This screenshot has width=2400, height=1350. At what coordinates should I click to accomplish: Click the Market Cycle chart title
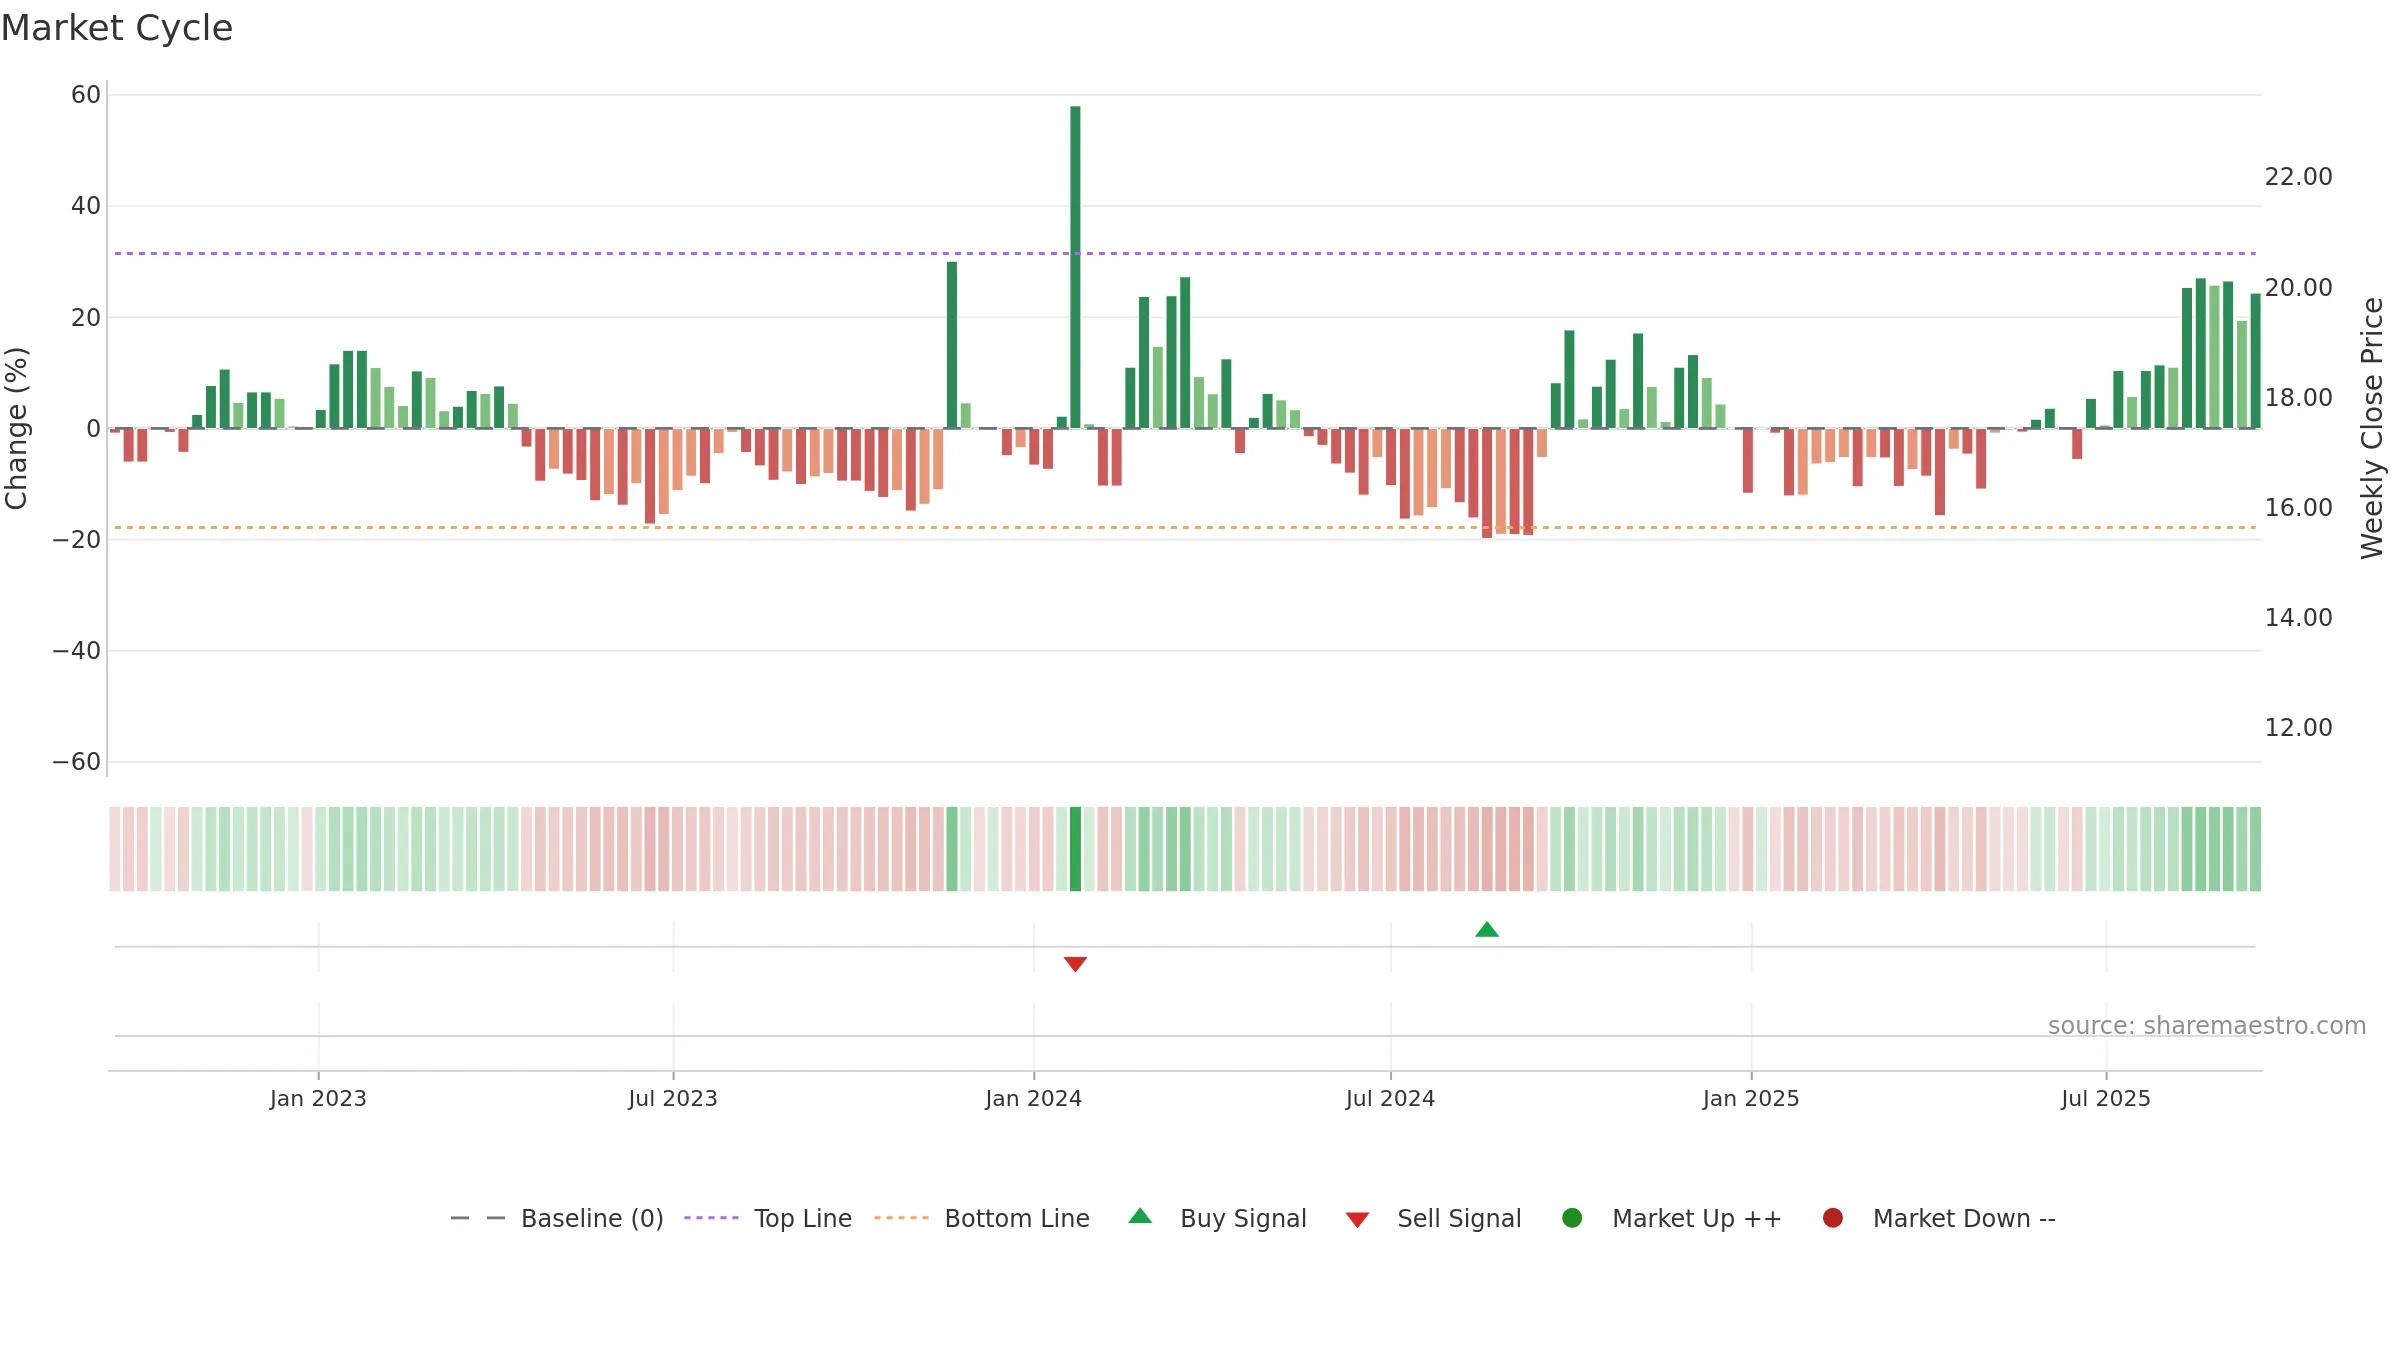click(x=117, y=28)
